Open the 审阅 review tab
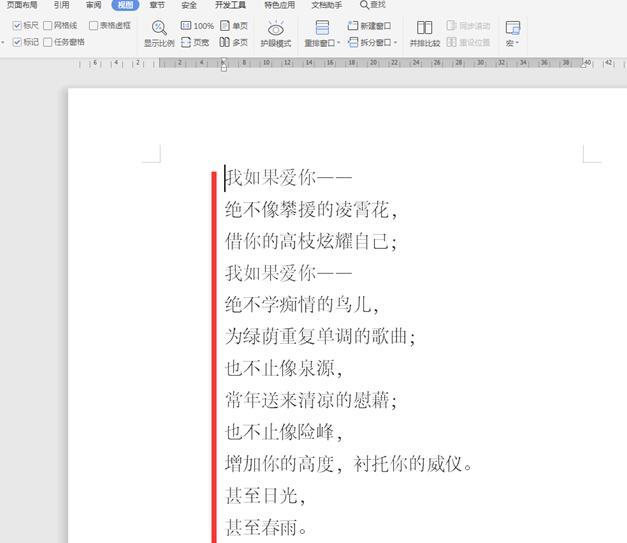627x543 pixels. pyautogui.click(x=93, y=5)
